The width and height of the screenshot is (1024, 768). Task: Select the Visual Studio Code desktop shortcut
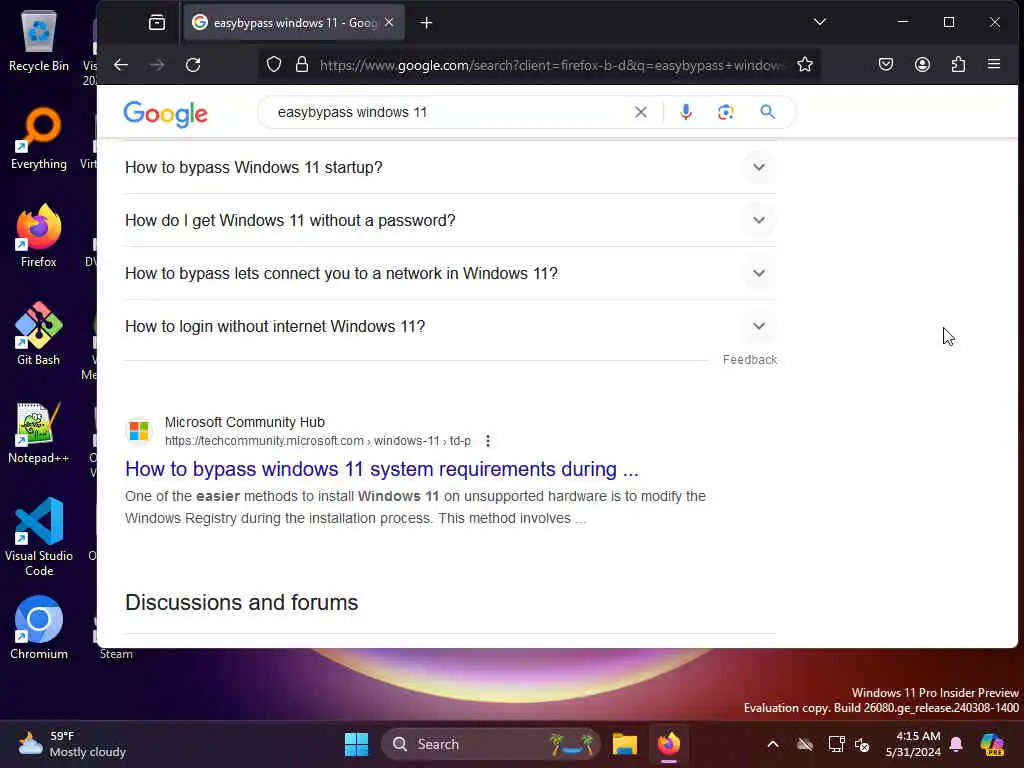pyautogui.click(x=39, y=537)
